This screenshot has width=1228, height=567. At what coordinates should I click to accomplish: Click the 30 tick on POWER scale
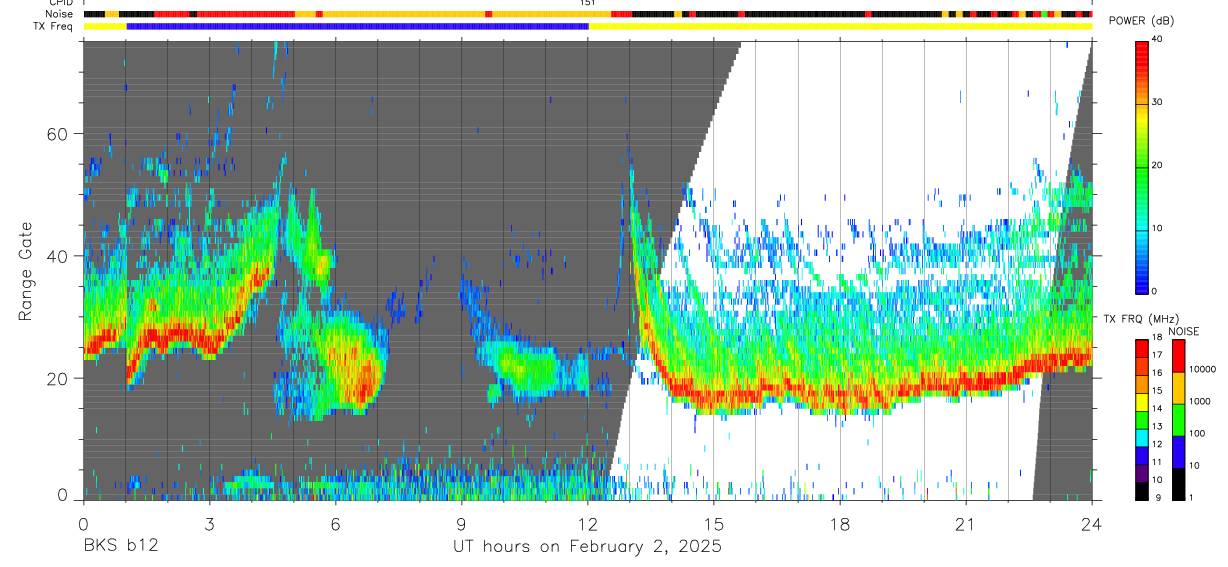[x=1156, y=102]
